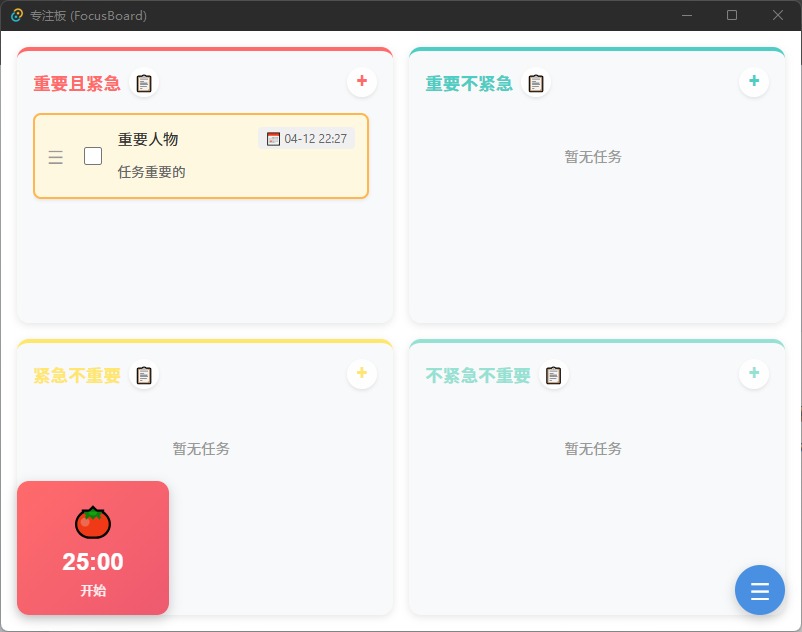This screenshot has width=802, height=632.
Task: Click the tomato Pomodoro icon
Action: pos(93,523)
